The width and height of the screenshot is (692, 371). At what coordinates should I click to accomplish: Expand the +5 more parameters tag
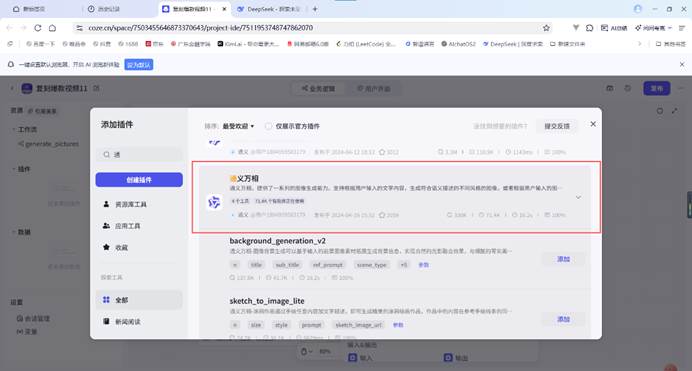403,265
